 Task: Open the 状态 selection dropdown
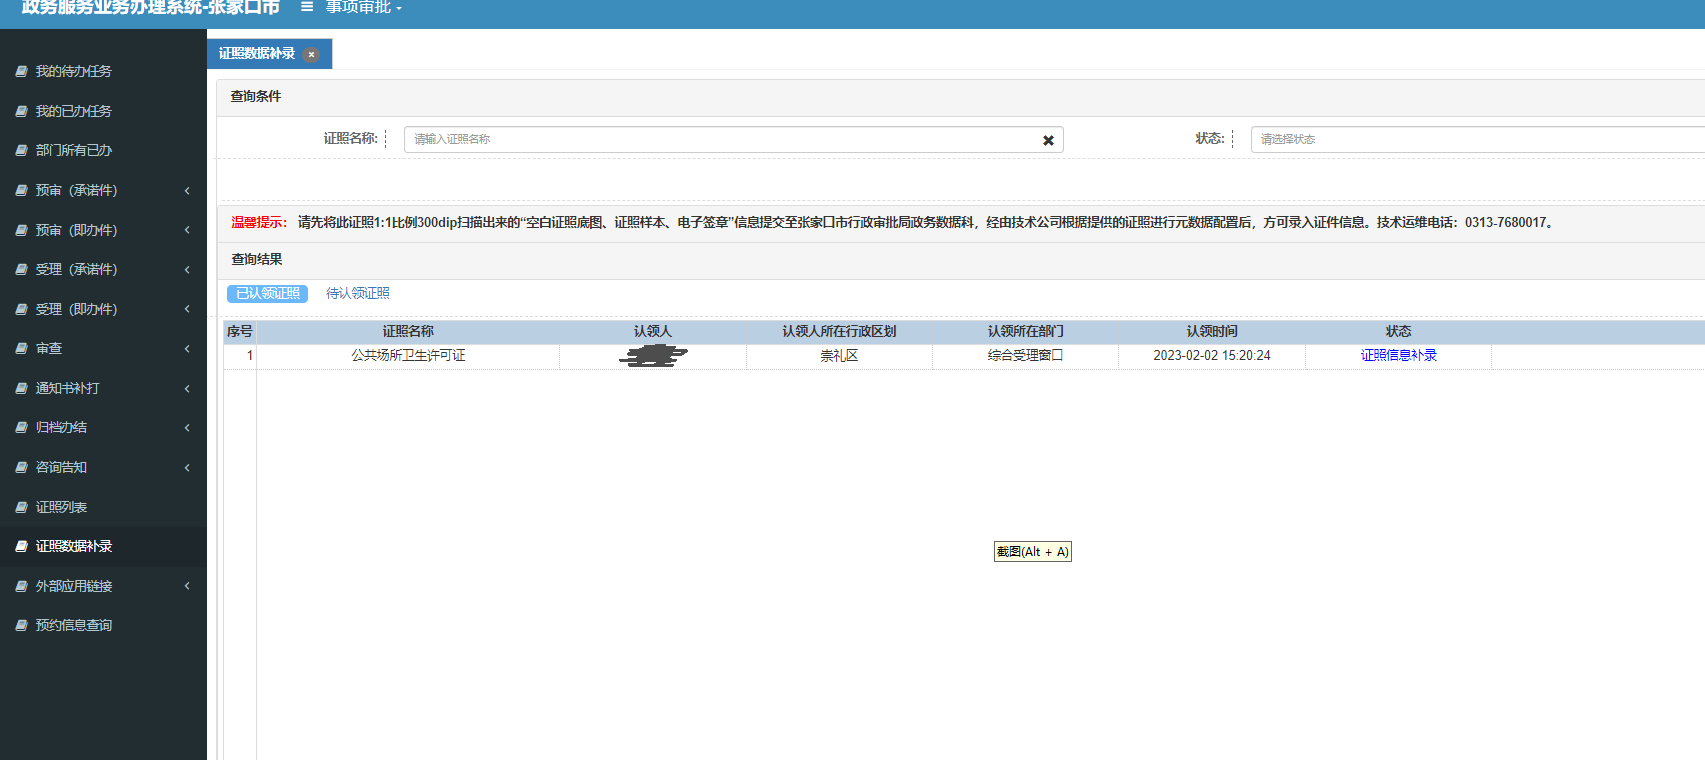(x=1478, y=139)
